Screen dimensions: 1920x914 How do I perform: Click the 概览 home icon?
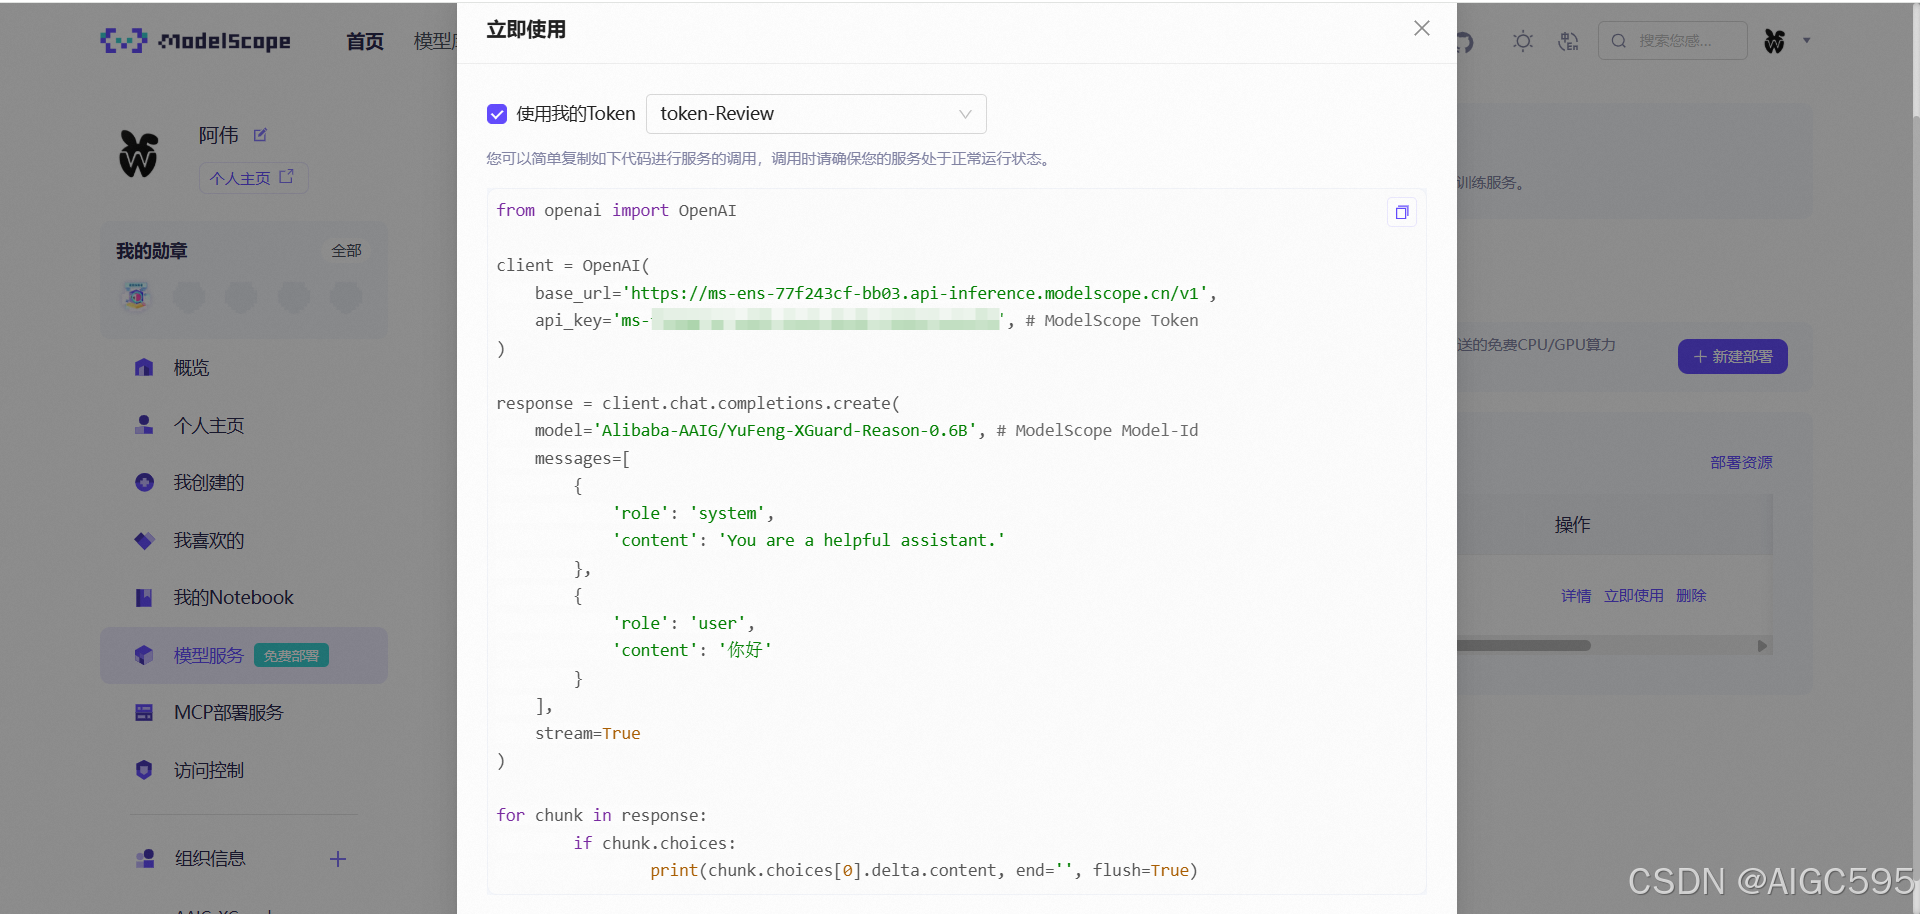coord(144,368)
